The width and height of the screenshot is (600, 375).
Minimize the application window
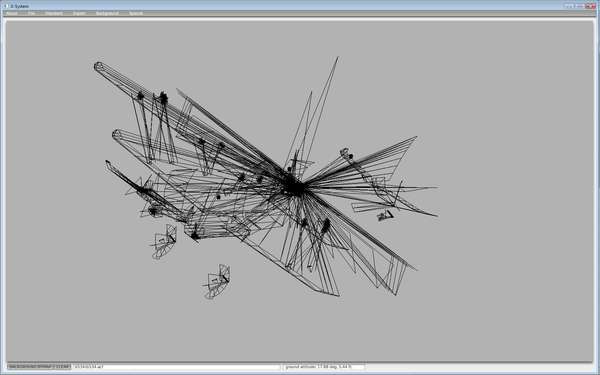coord(569,6)
